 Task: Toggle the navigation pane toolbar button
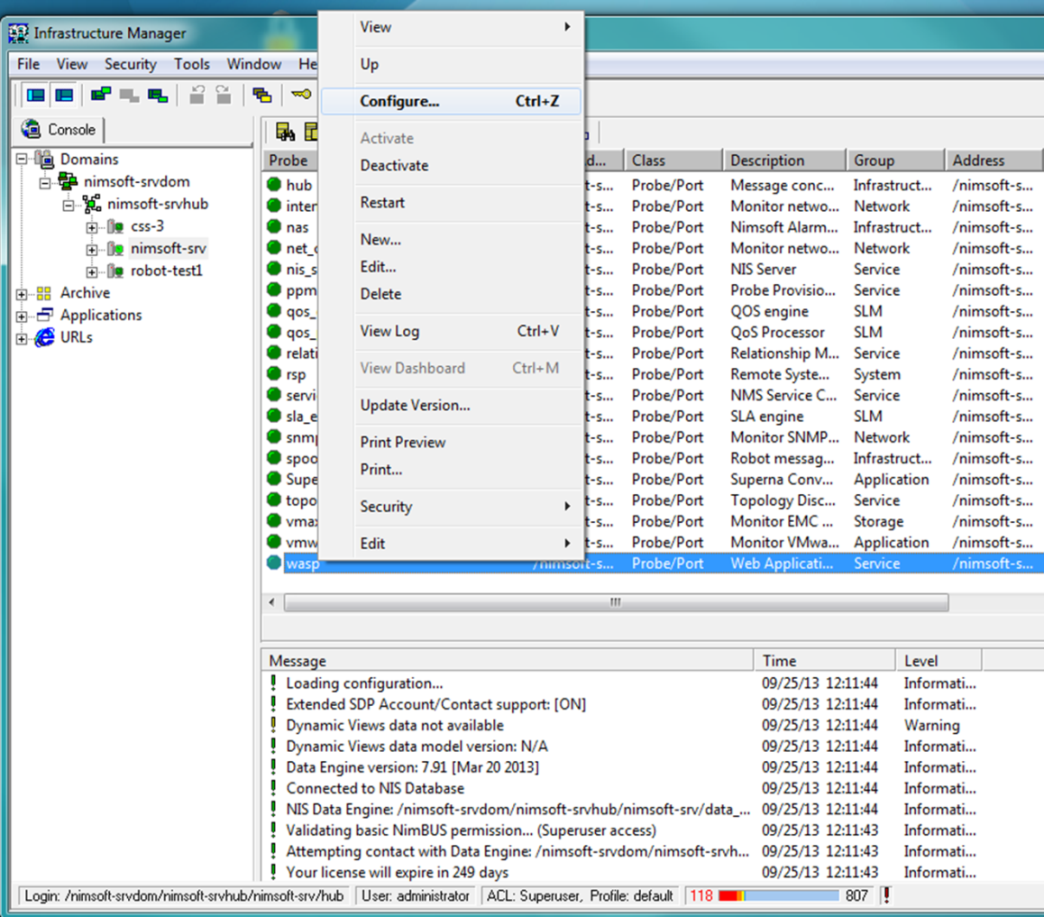tap(36, 95)
